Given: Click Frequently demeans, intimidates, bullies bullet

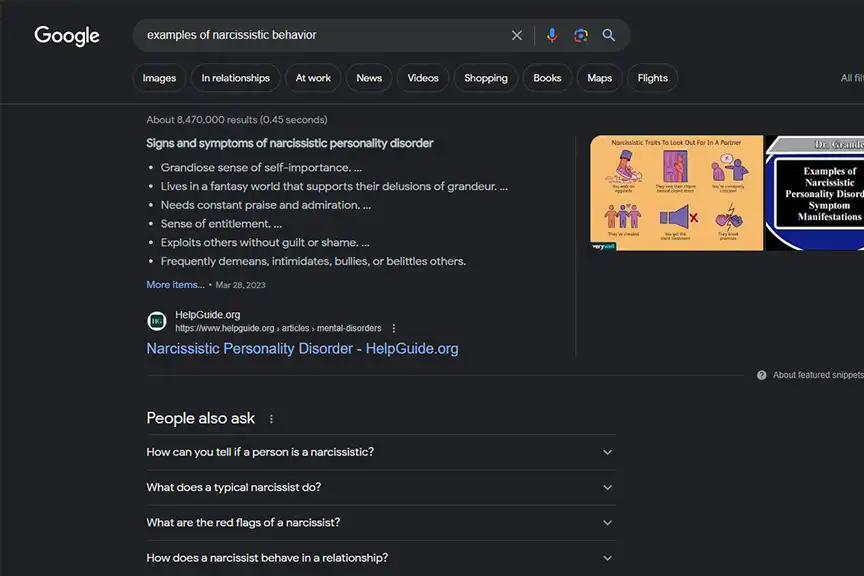Looking at the screenshot, I should (313, 261).
